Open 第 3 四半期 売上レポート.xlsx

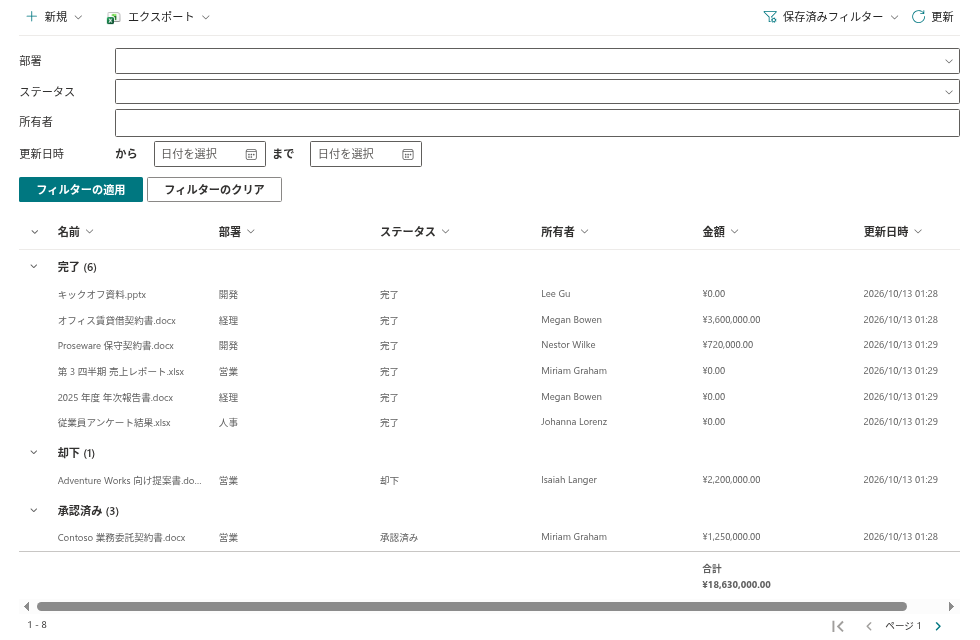(x=121, y=372)
